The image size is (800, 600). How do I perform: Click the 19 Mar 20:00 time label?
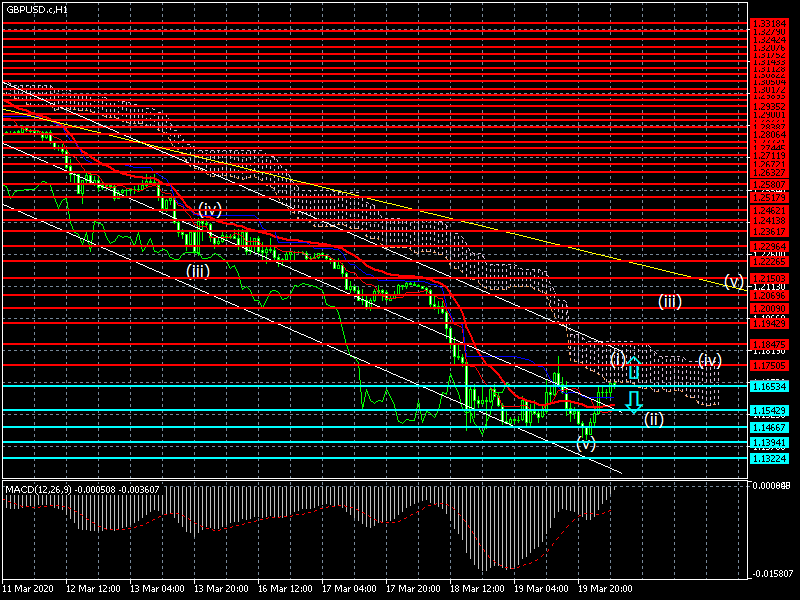[605, 588]
